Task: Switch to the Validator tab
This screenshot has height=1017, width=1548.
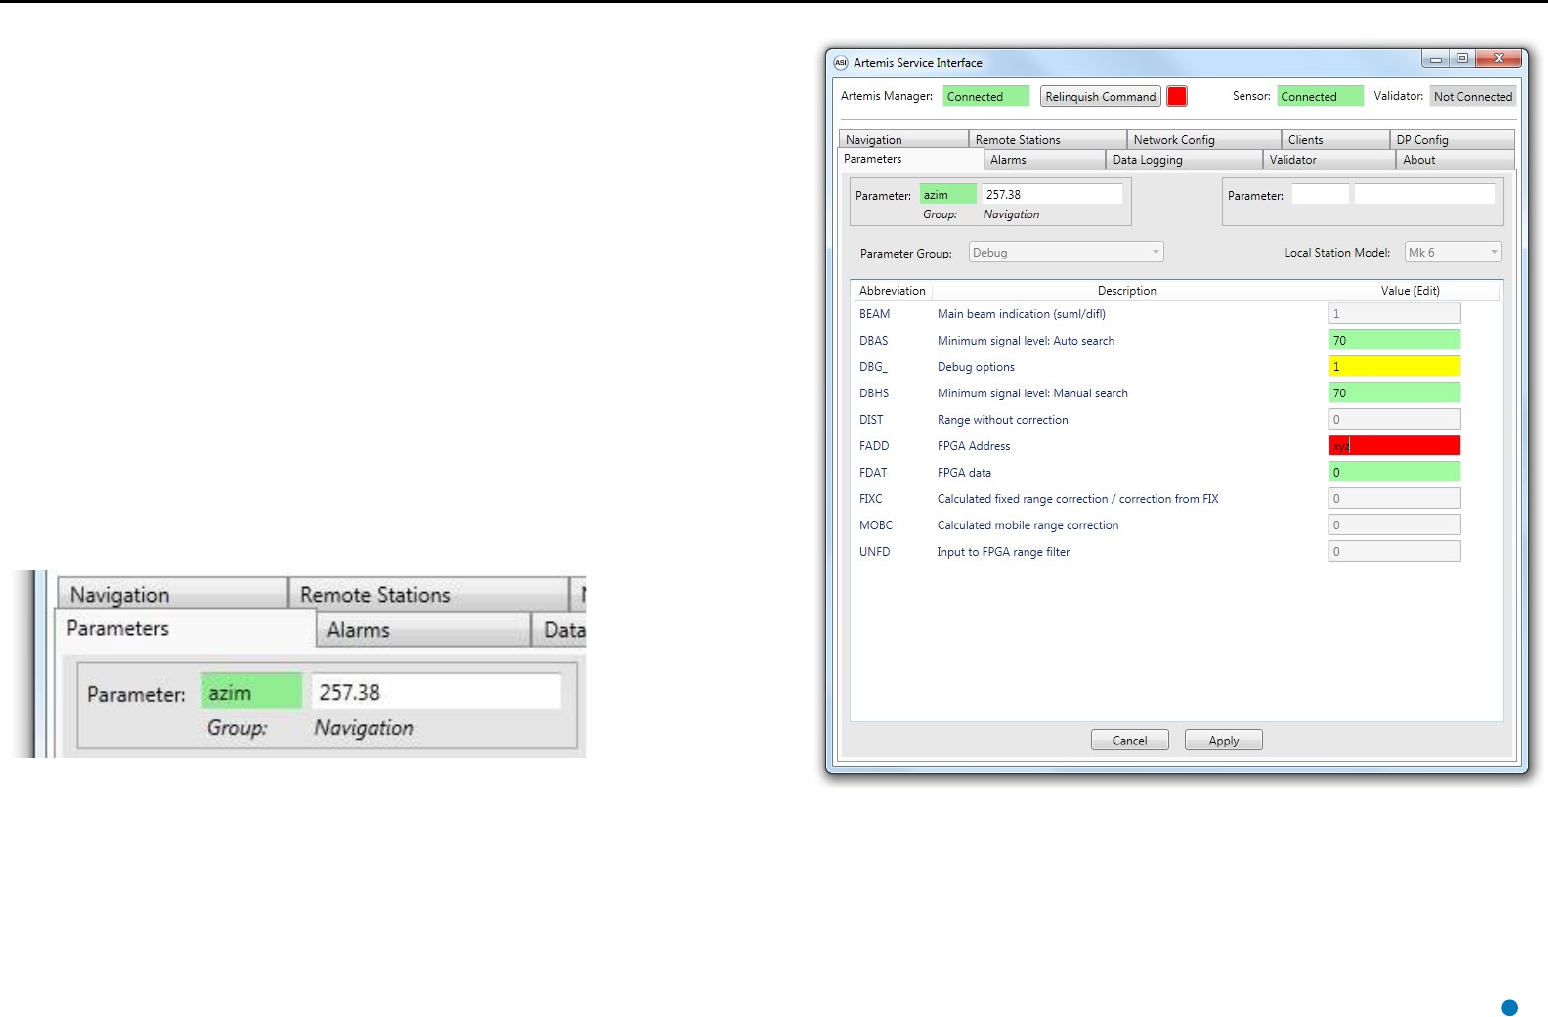Action: (x=1329, y=160)
